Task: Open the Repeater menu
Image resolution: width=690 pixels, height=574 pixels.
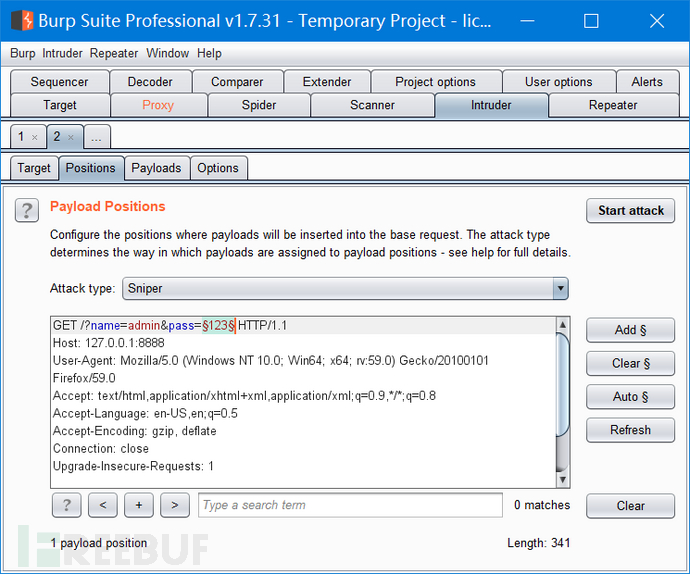Action: point(114,53)
